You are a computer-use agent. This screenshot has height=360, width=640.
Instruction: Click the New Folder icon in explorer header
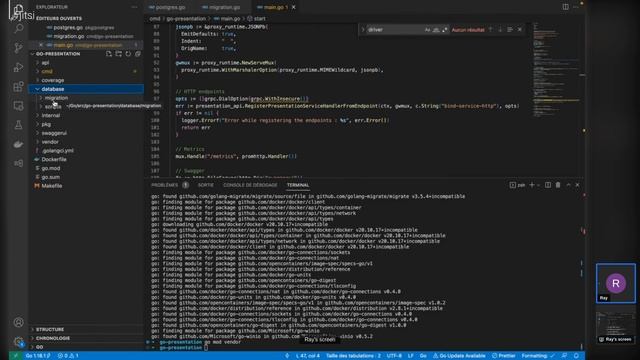click(x=118, y=54)
